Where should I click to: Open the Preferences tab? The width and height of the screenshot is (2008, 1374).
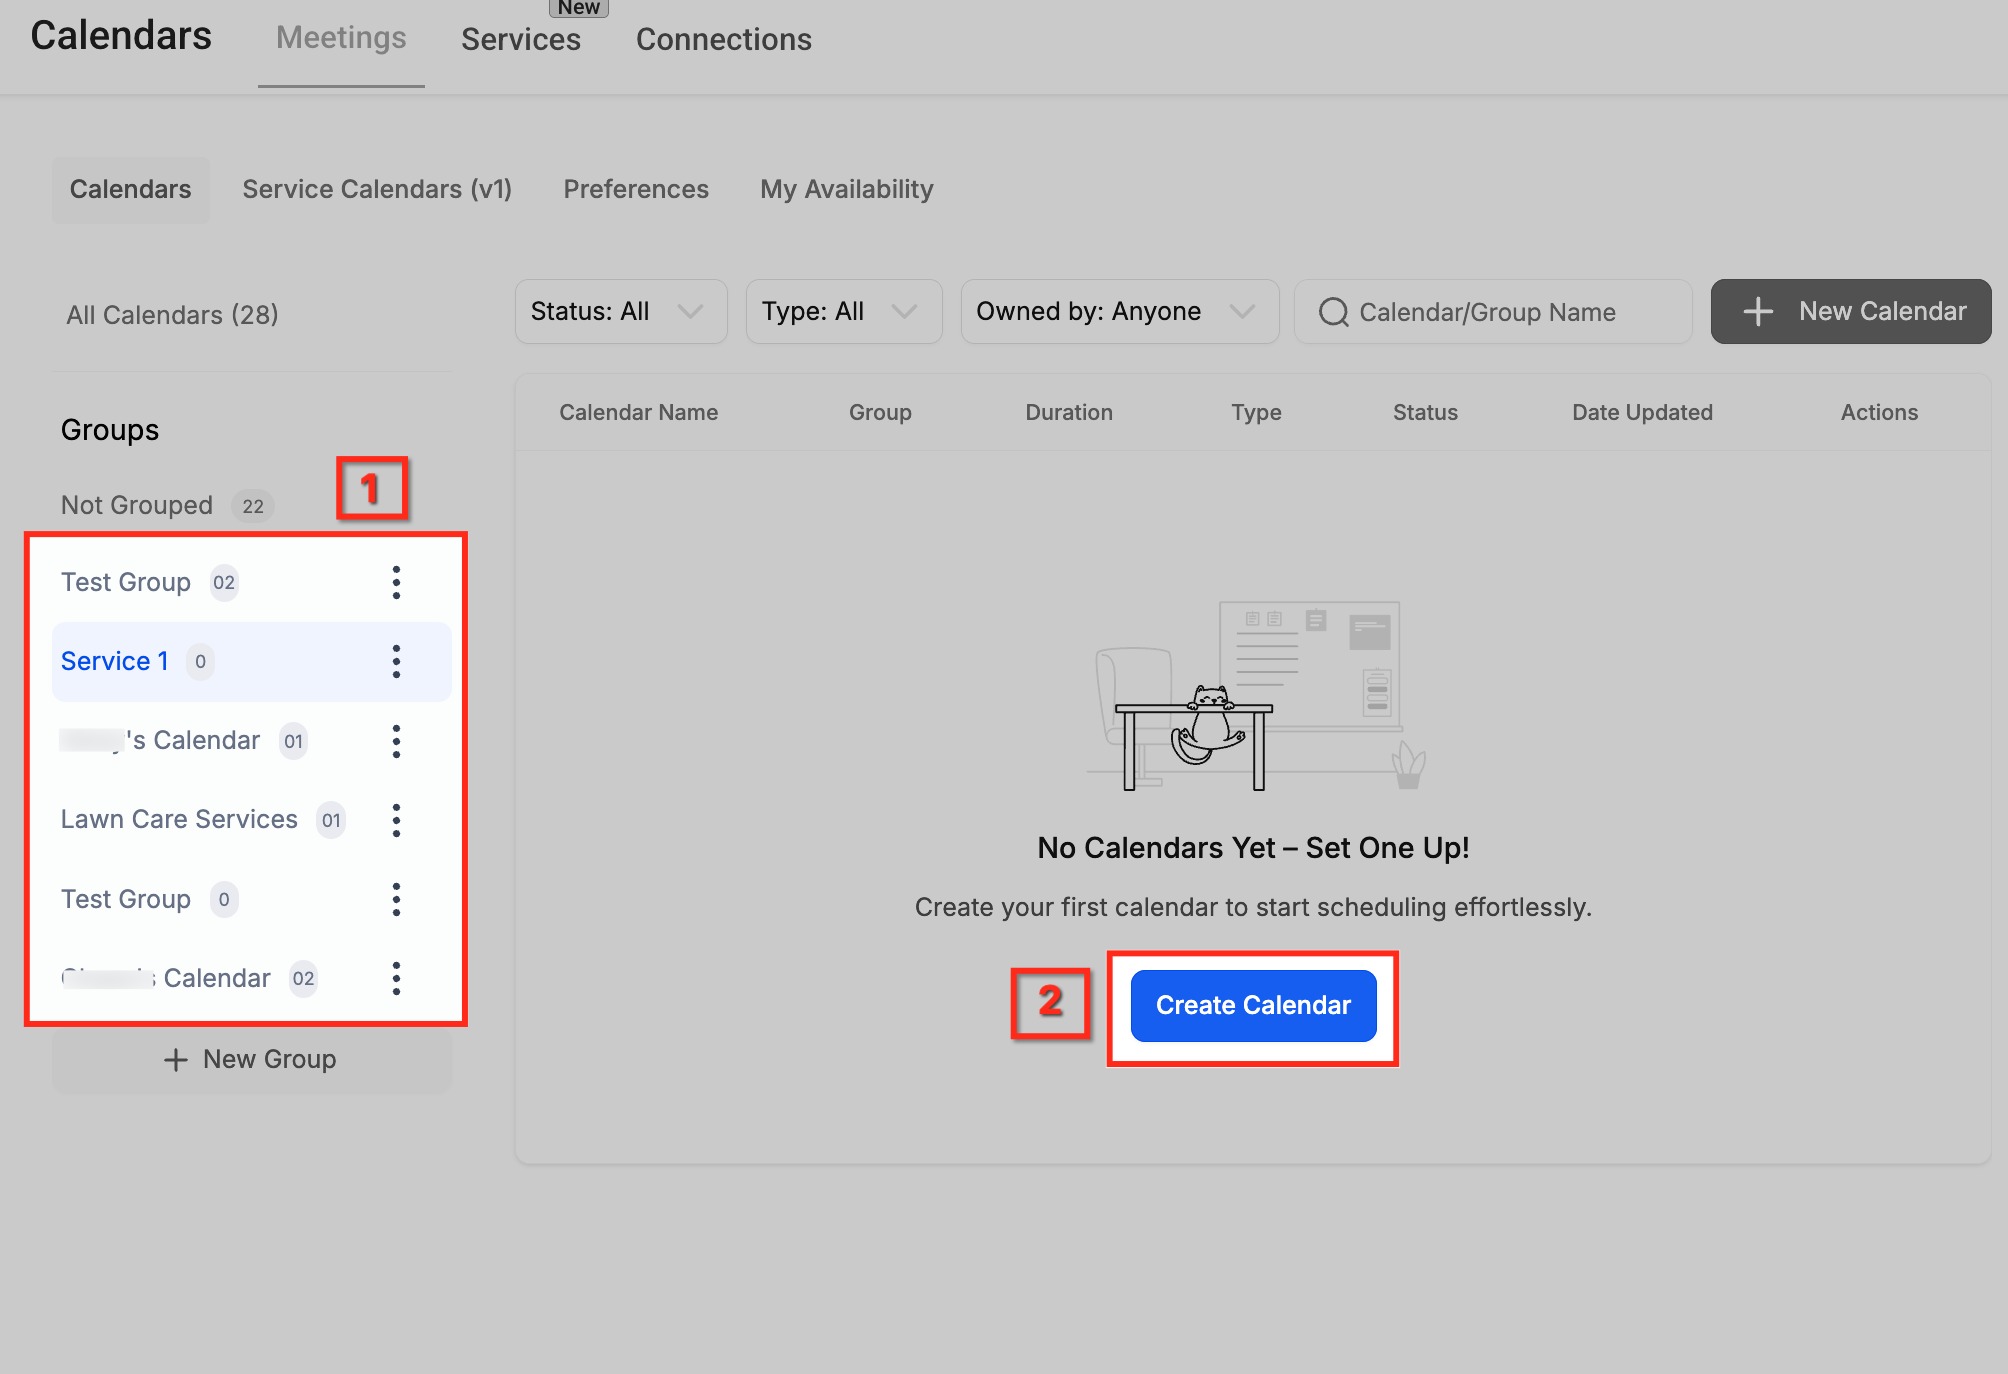pos(636,189)
